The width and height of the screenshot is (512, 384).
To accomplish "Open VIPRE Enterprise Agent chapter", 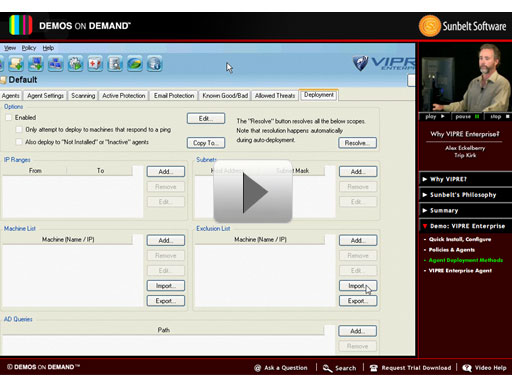I will [460, 271].
